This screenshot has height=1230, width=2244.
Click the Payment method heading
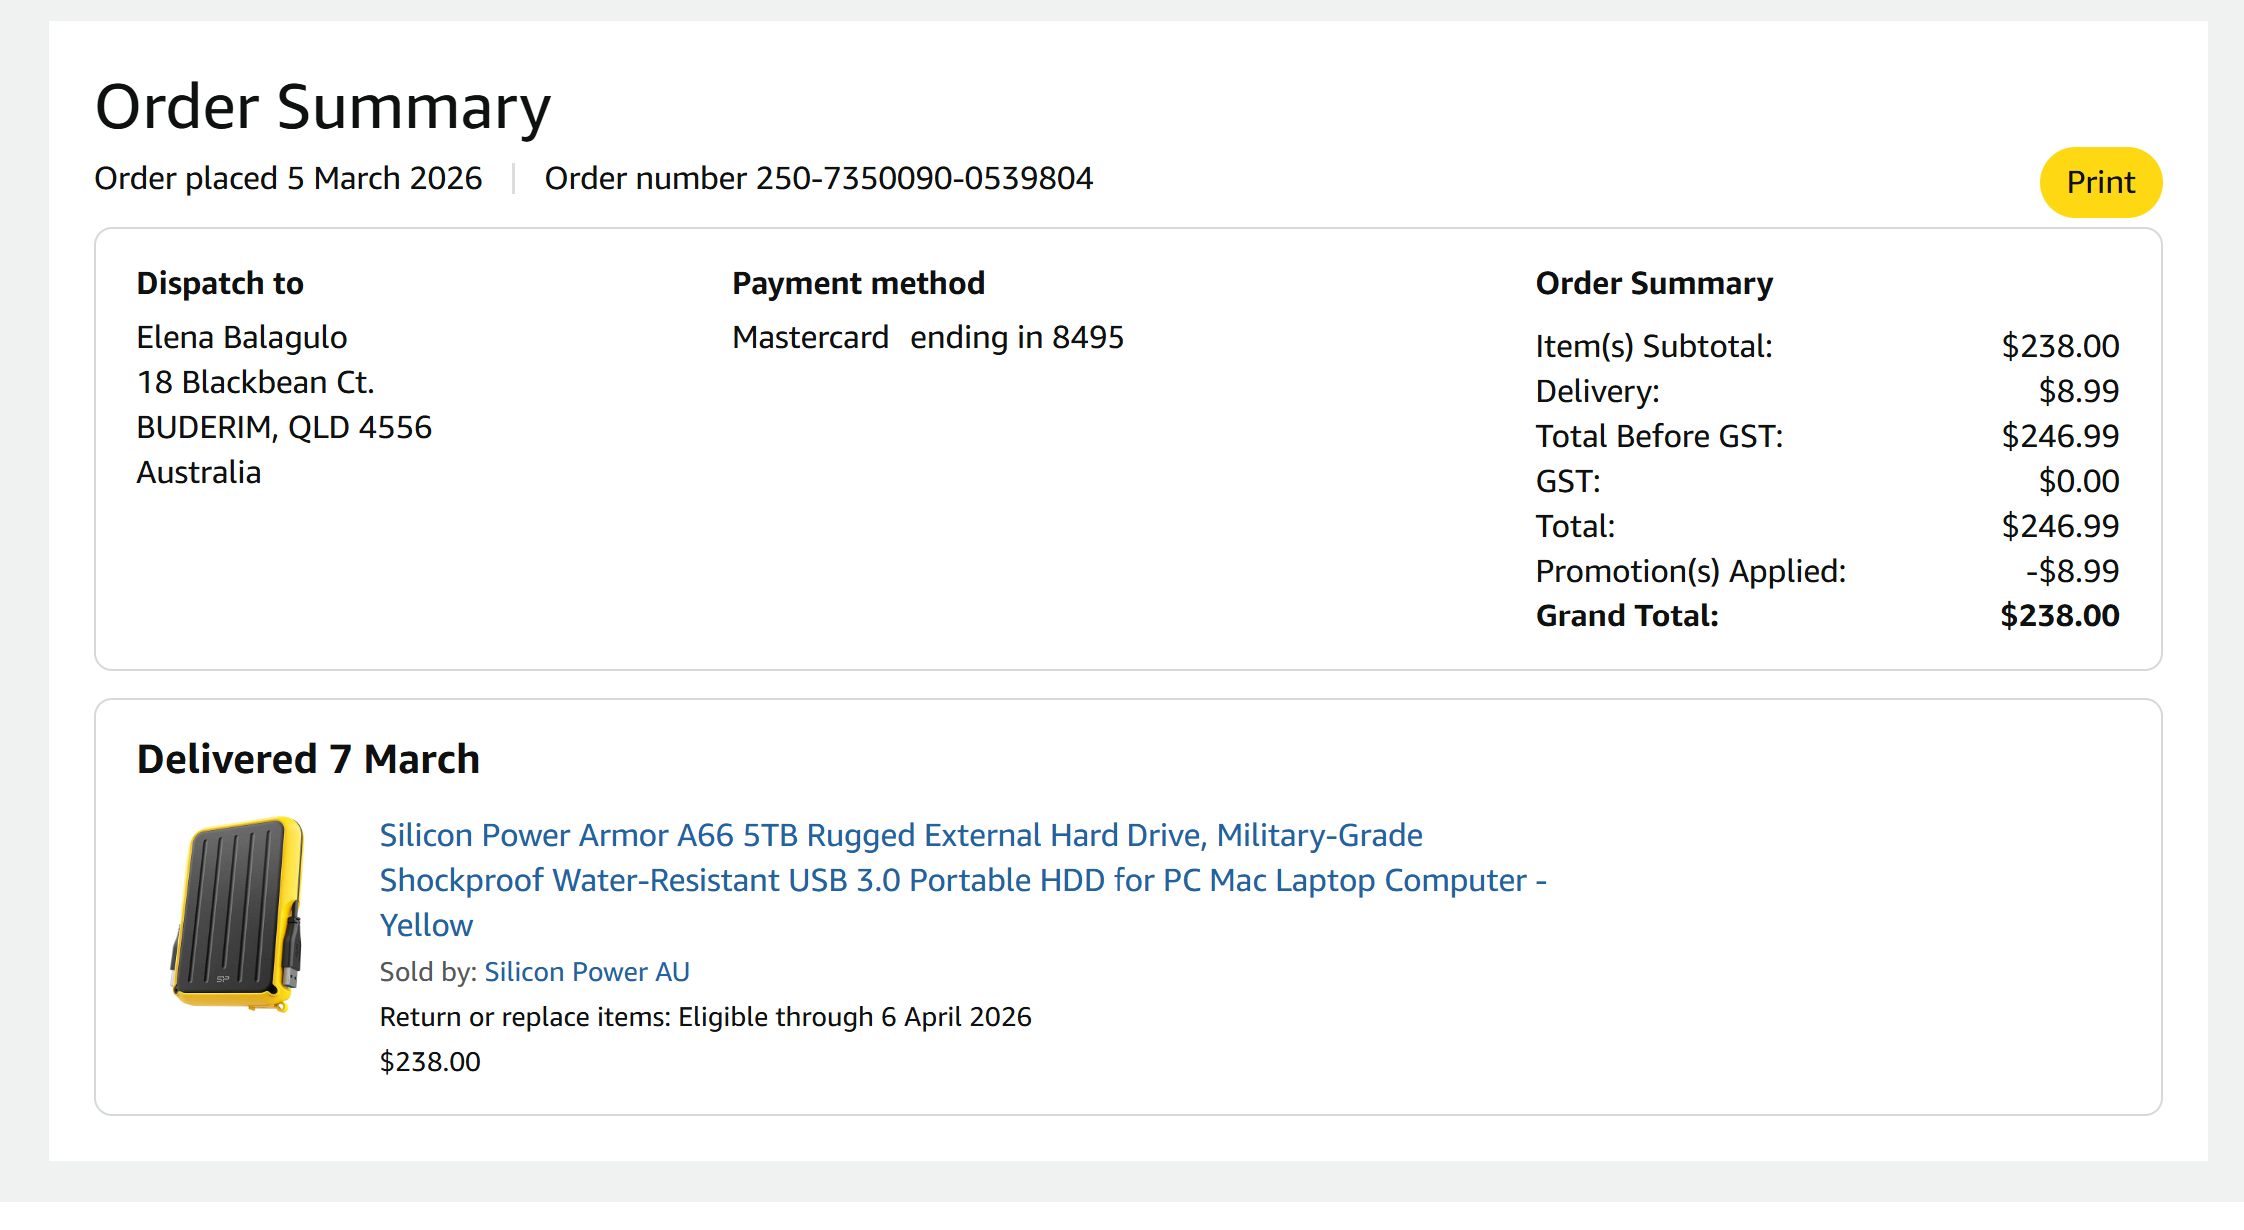click(x=858, y=284)
